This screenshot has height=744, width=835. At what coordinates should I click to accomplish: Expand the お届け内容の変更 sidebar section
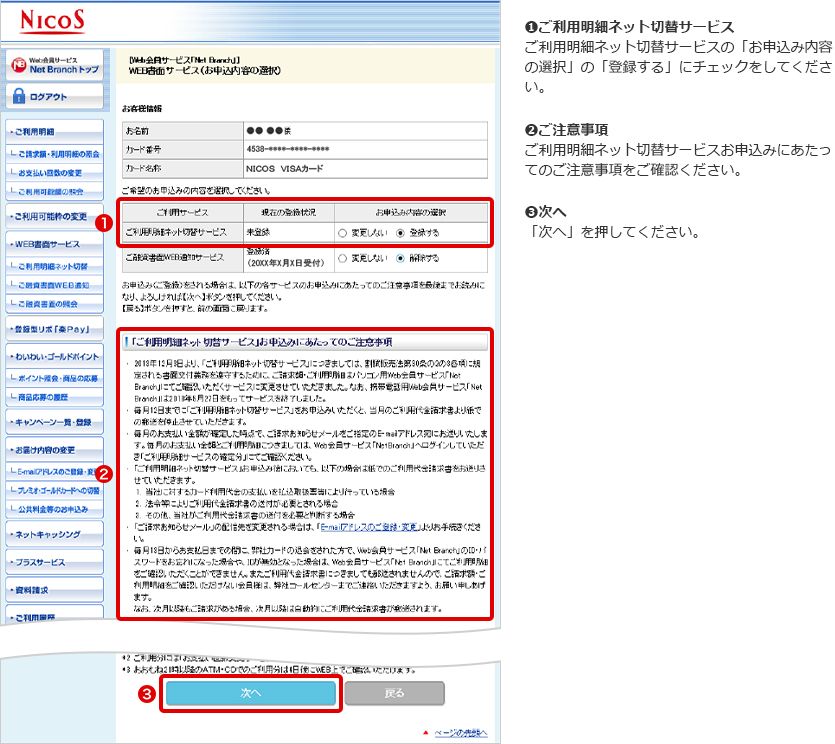click(53, 450)
